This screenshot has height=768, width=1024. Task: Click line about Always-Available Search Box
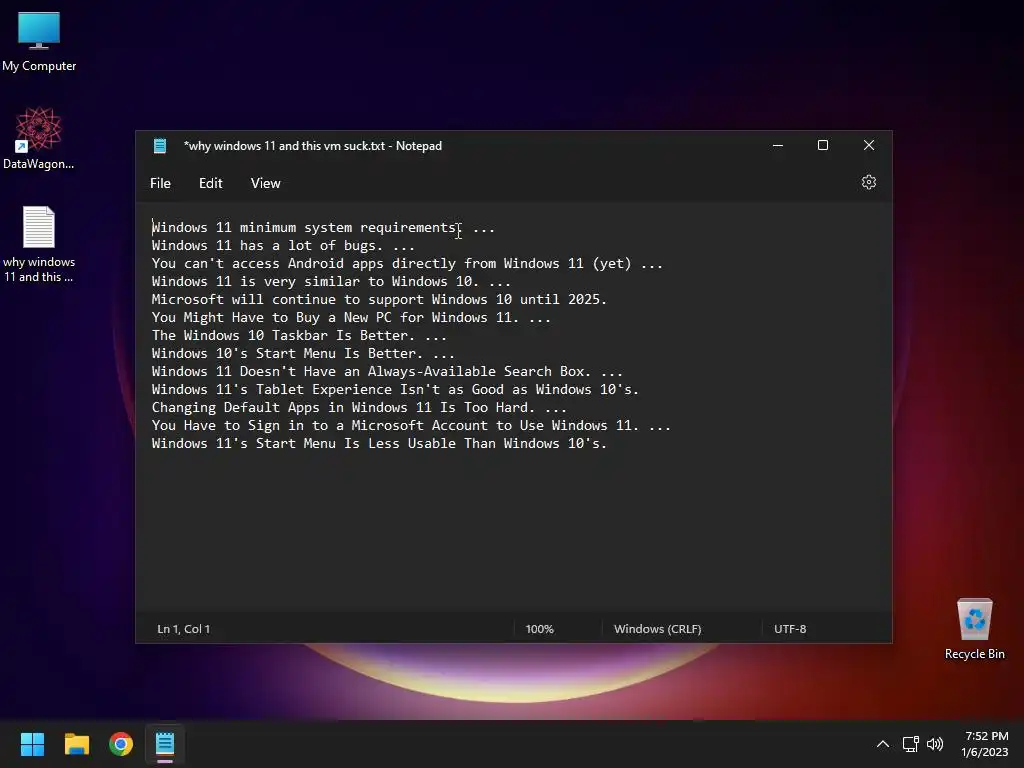pyautogui.click(x=387, y=372)
